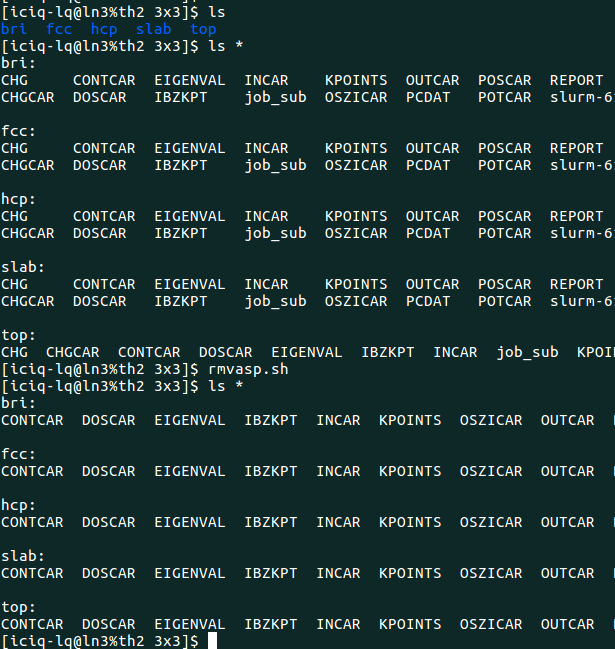Click the blue "fcc" directory name
Screen dimensions: 615x649
59,29
